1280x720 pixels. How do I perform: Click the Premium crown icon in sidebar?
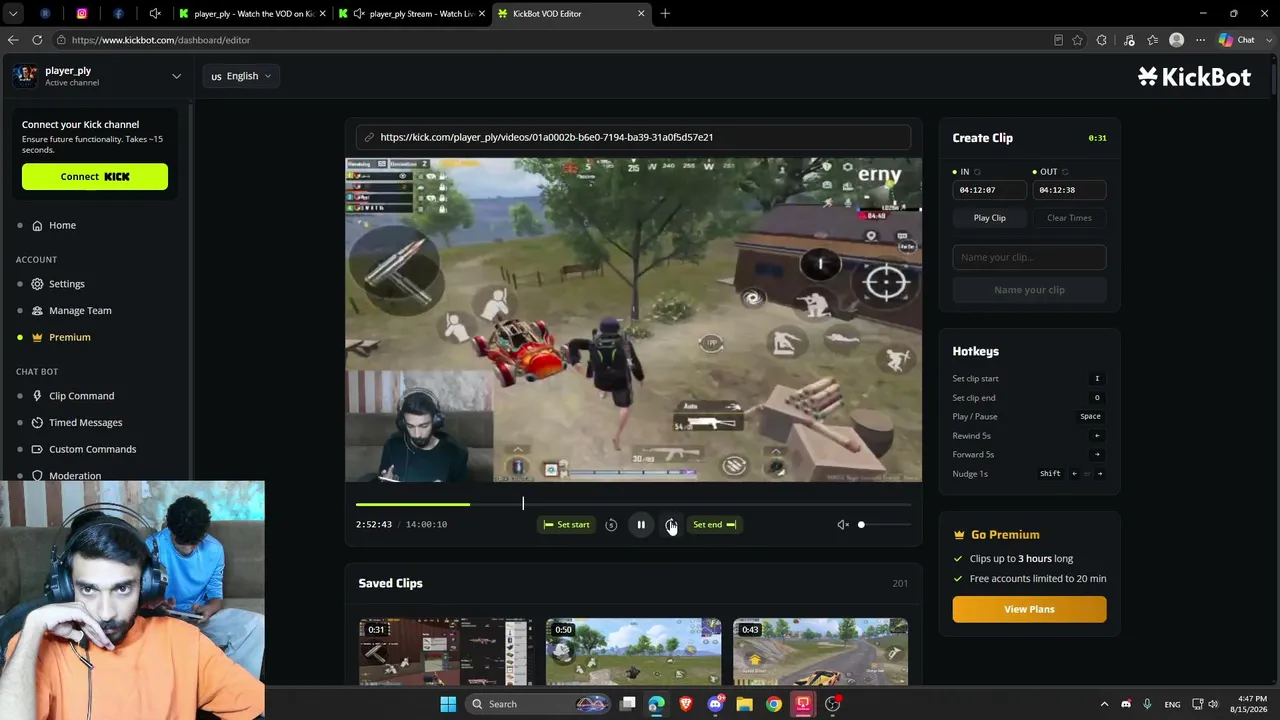point(37,337)
